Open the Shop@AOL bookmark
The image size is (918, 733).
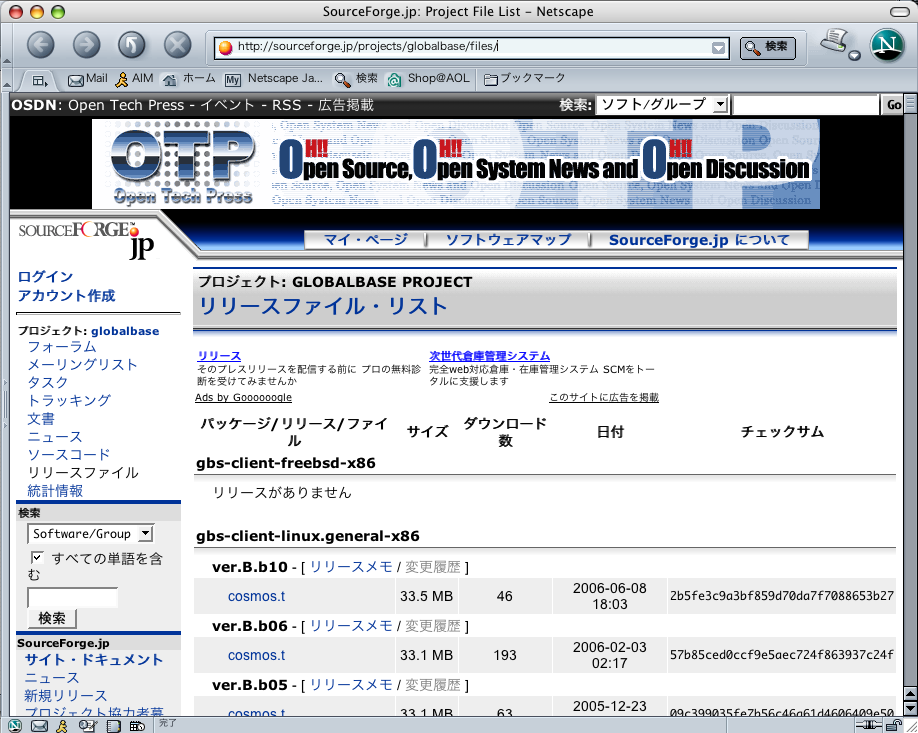tap(429, 79)
